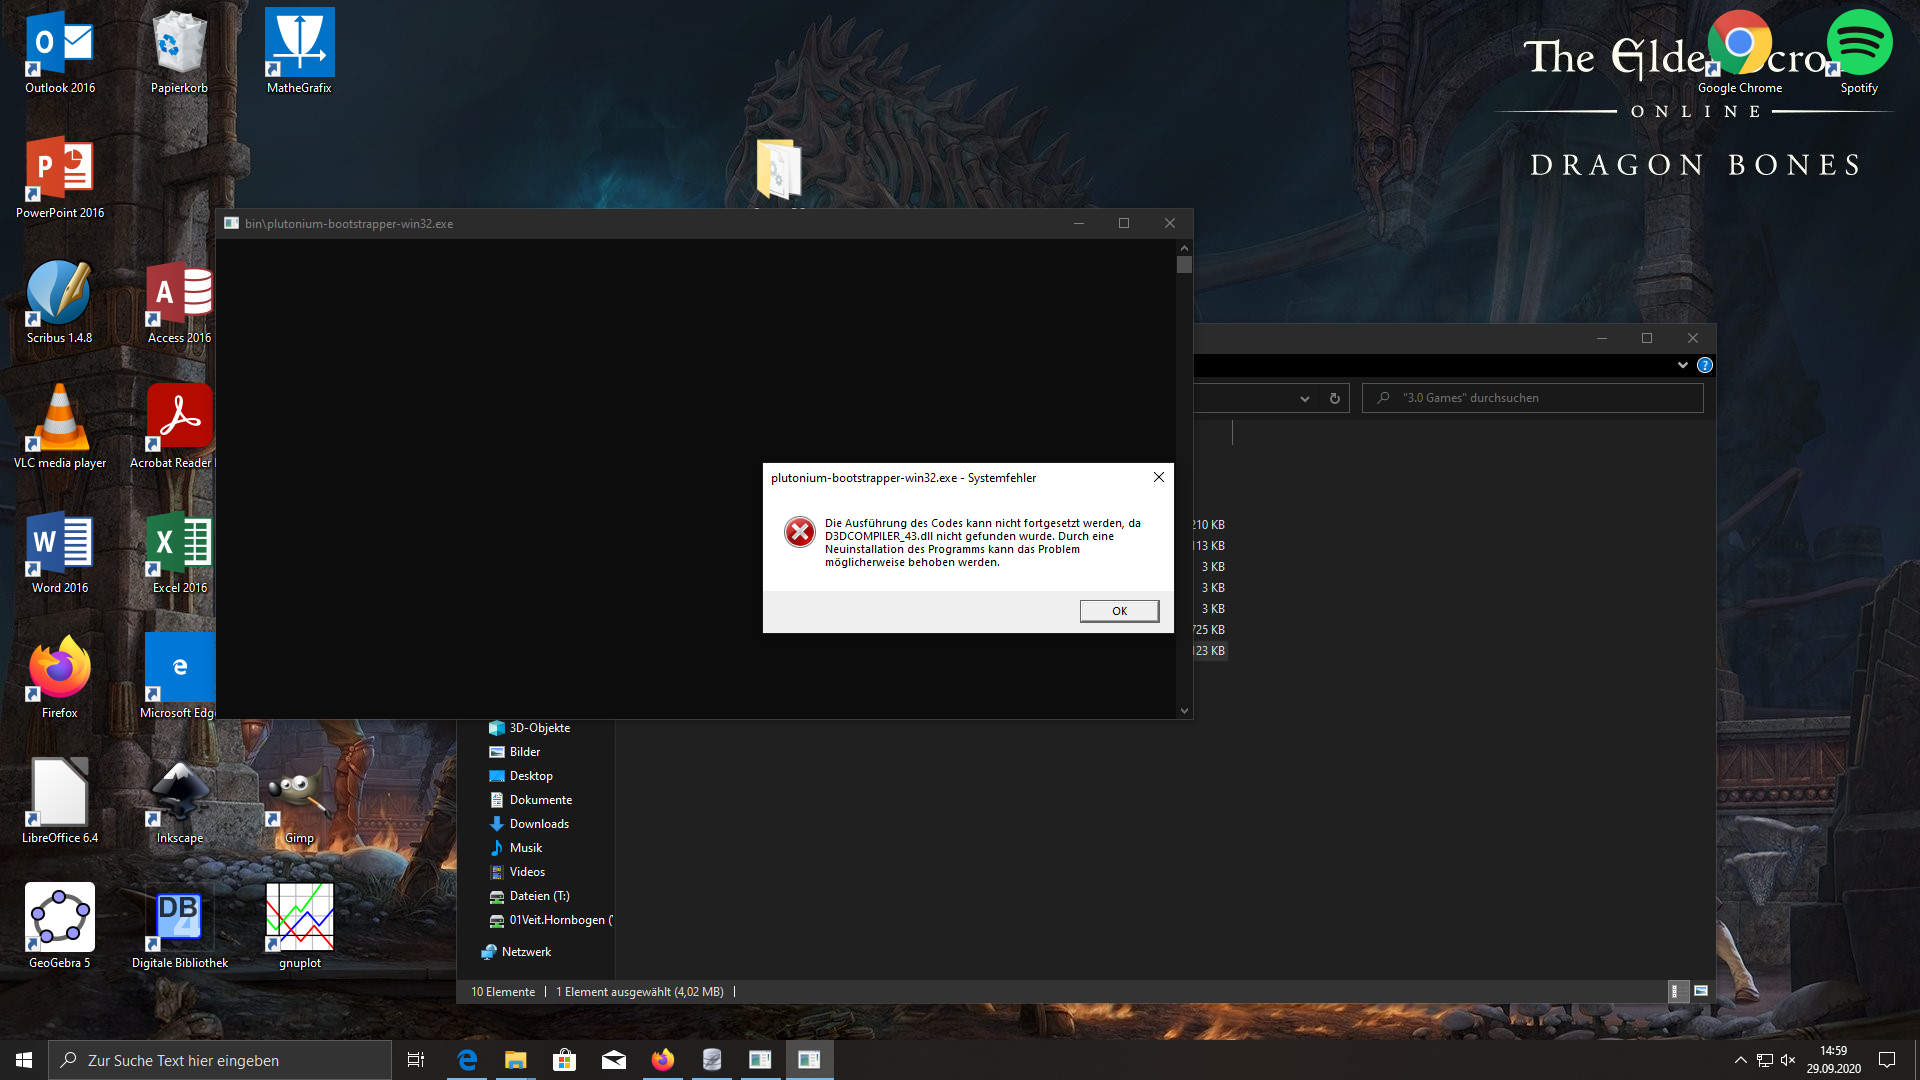Click the taskbar search field
1920x1080 pixels.
click(220, 1060)
